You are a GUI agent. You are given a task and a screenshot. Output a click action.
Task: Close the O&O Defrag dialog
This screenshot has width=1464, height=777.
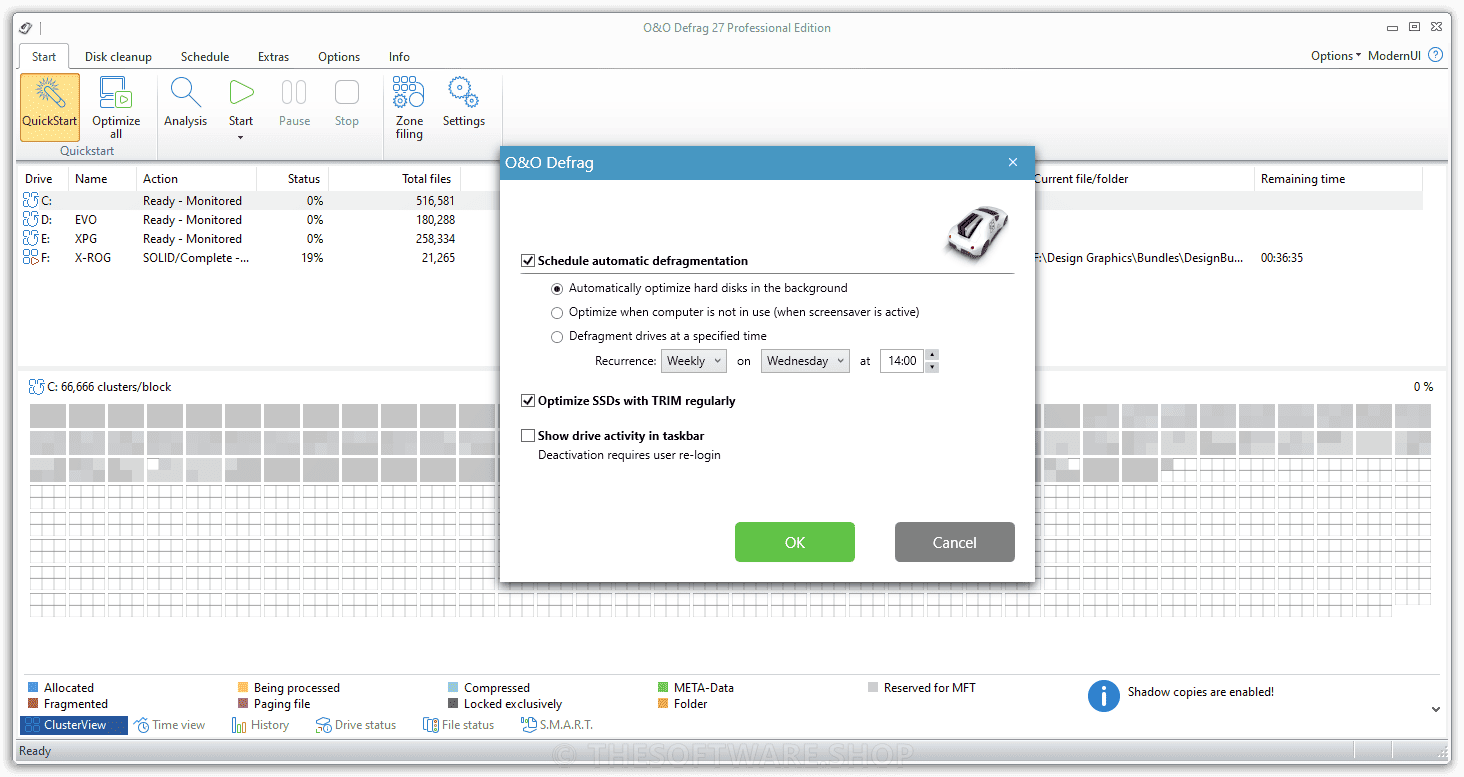[1013, 163]
